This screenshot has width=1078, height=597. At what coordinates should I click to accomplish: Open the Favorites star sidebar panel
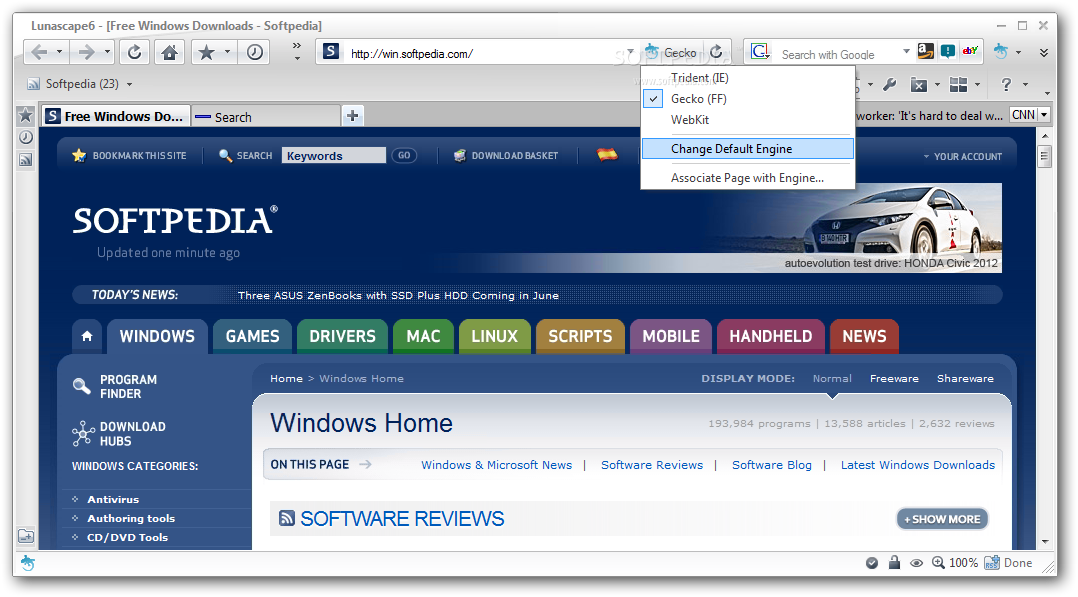[x=25, y=115]
